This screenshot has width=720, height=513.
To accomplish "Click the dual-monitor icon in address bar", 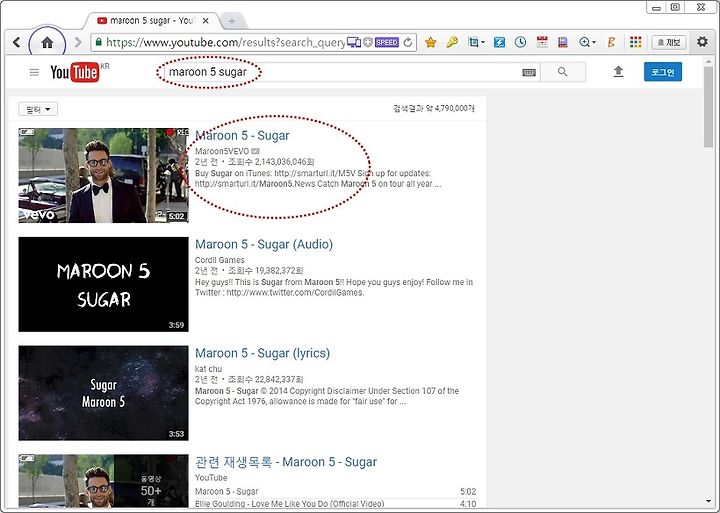I will [x=354, y=43].
